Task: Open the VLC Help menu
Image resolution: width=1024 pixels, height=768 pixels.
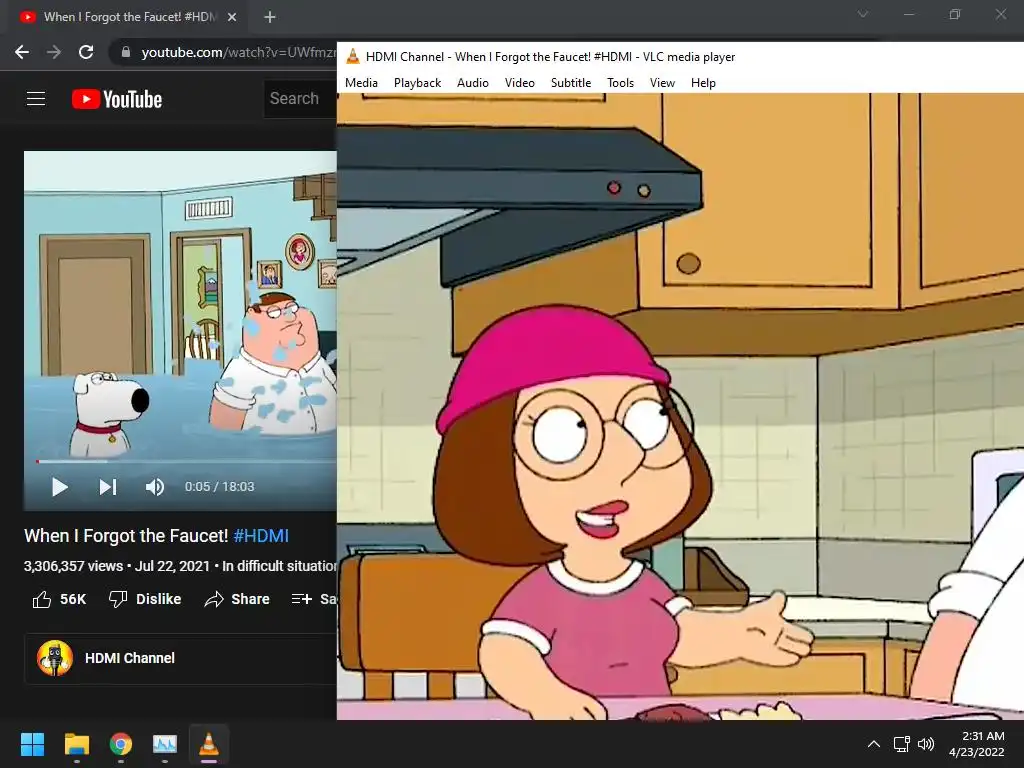Action: (x=703, y=83)
